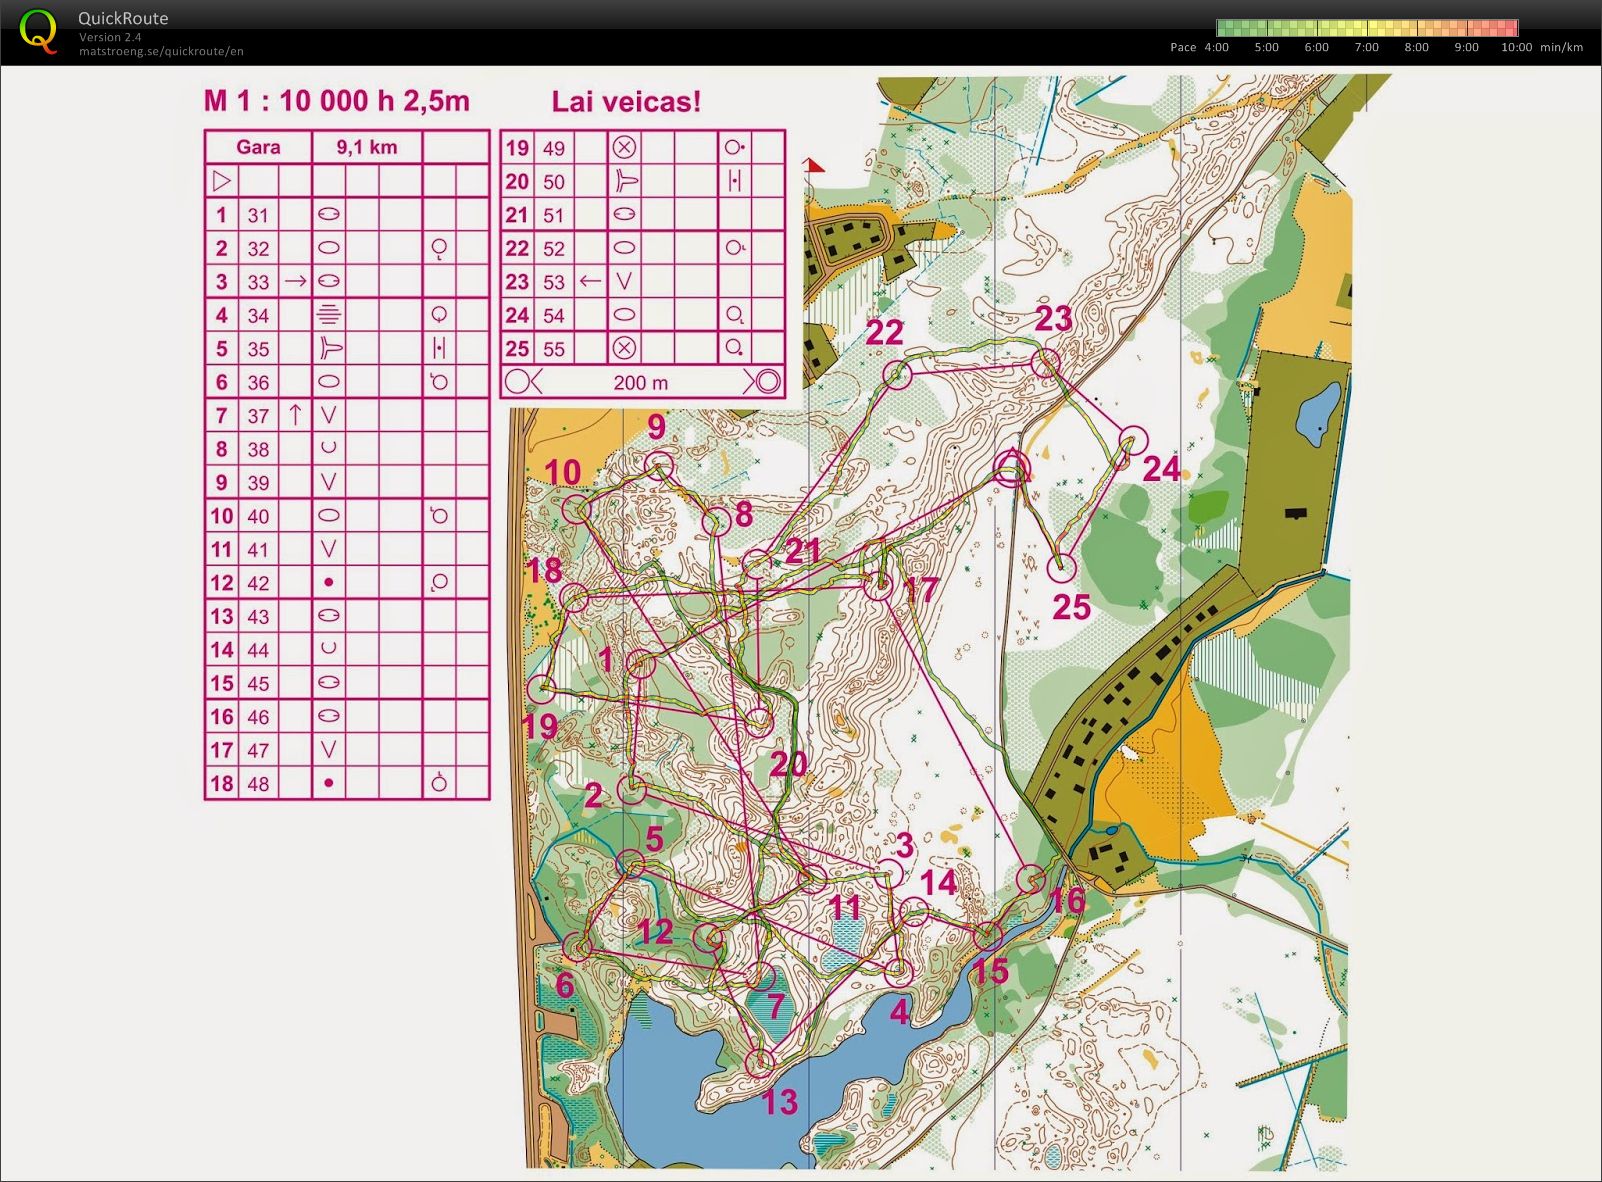
Task: Click the 'Gara' header cell
Action: (x=258, y=147)
